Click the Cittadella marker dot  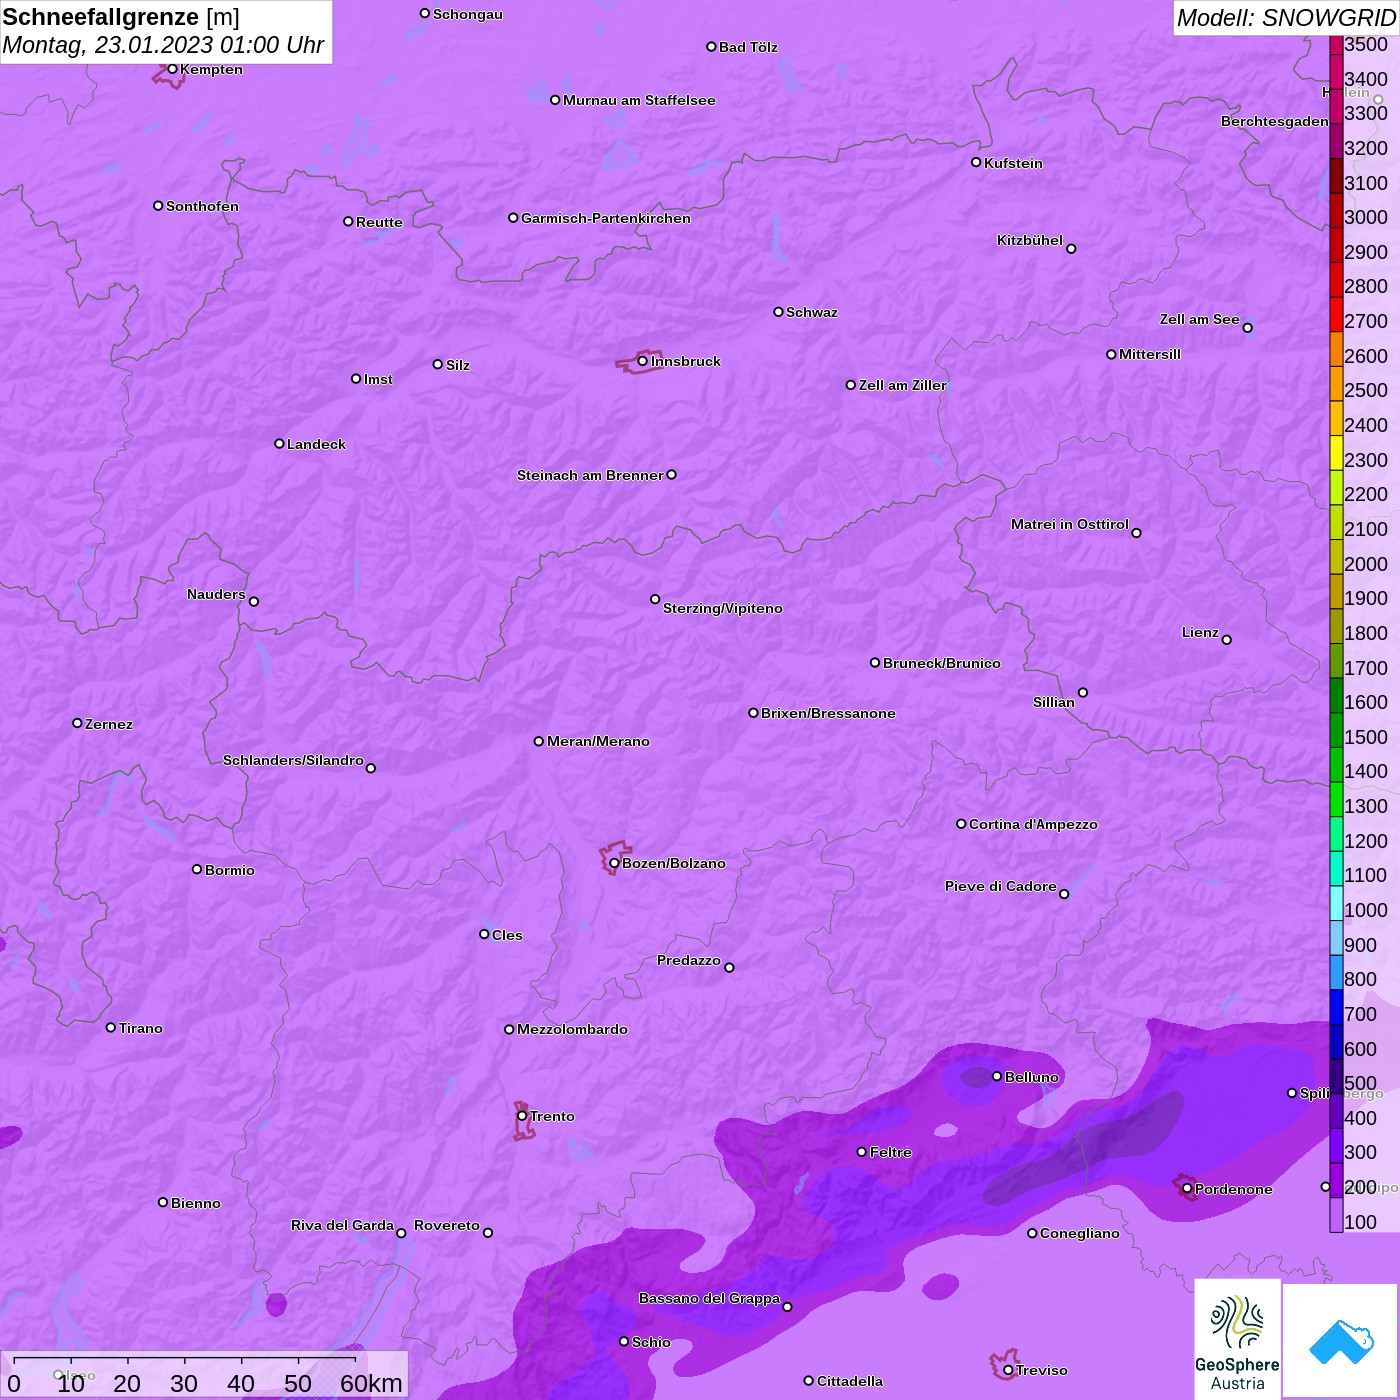coord(809,1381)
